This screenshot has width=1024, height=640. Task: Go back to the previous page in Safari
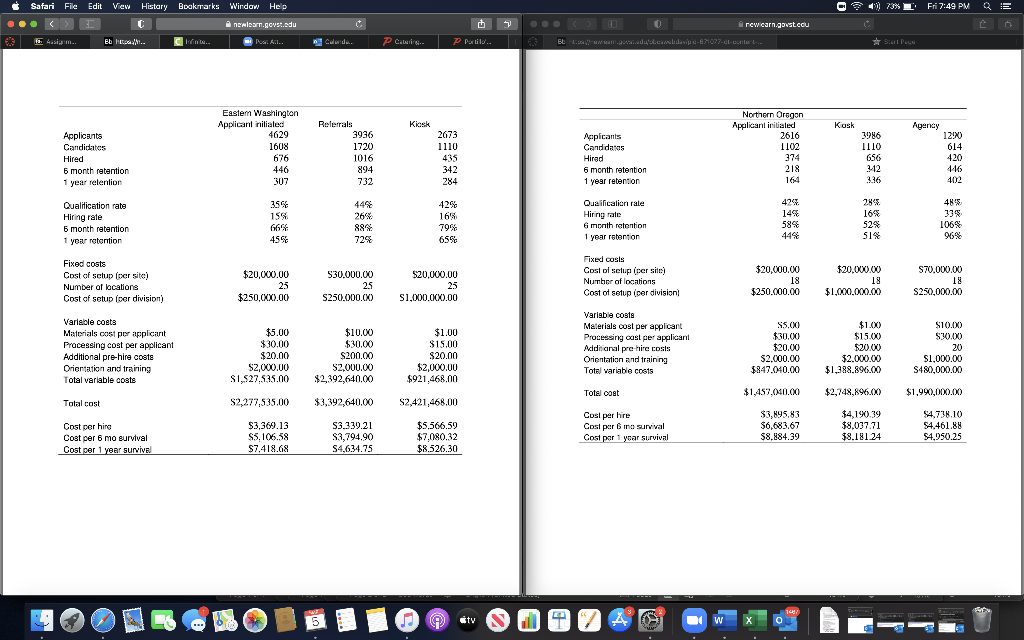[x=51, y=22]
